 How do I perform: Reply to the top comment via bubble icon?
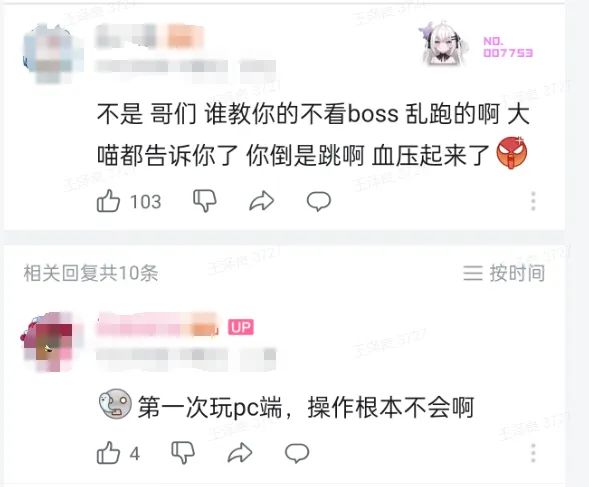tap(319, 201)
